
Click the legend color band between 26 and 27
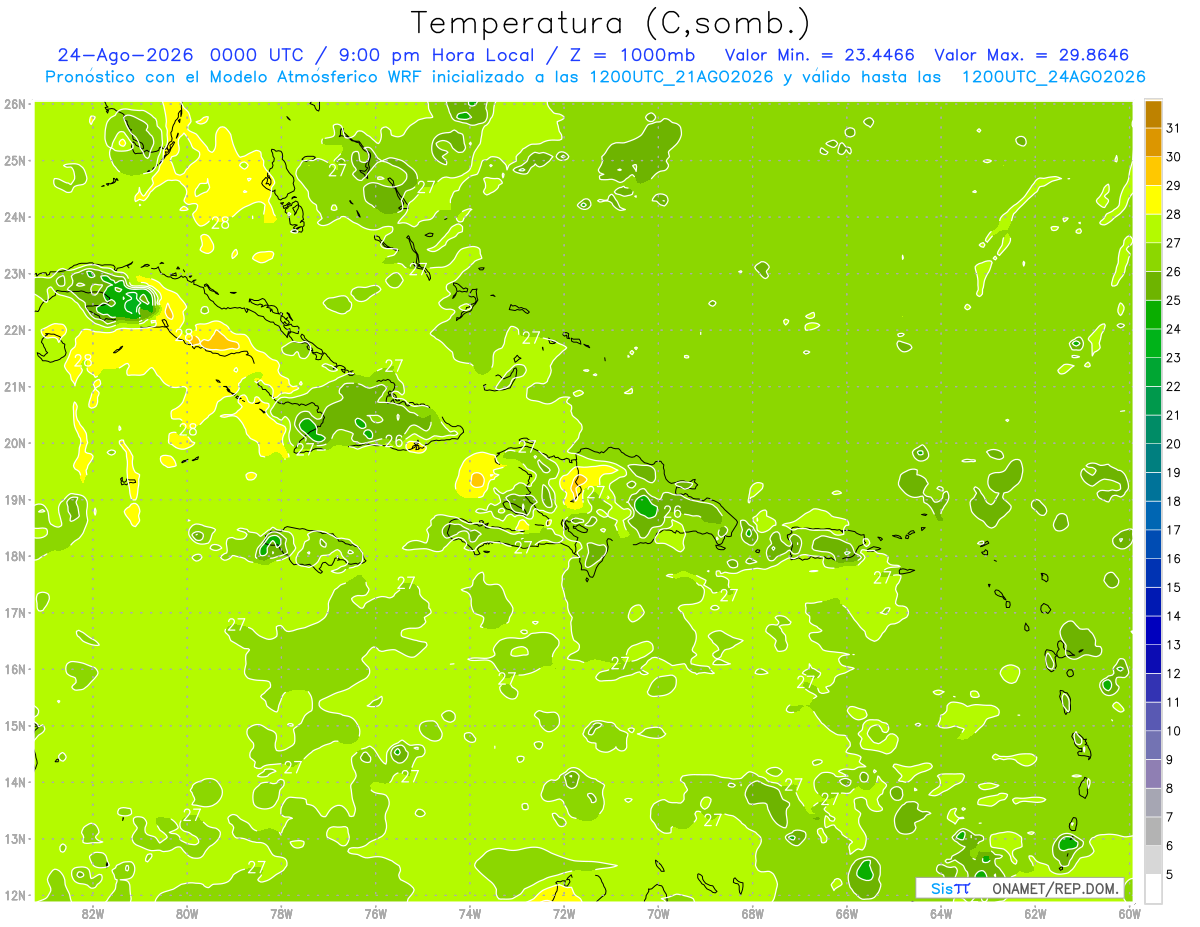point(1153,257)
